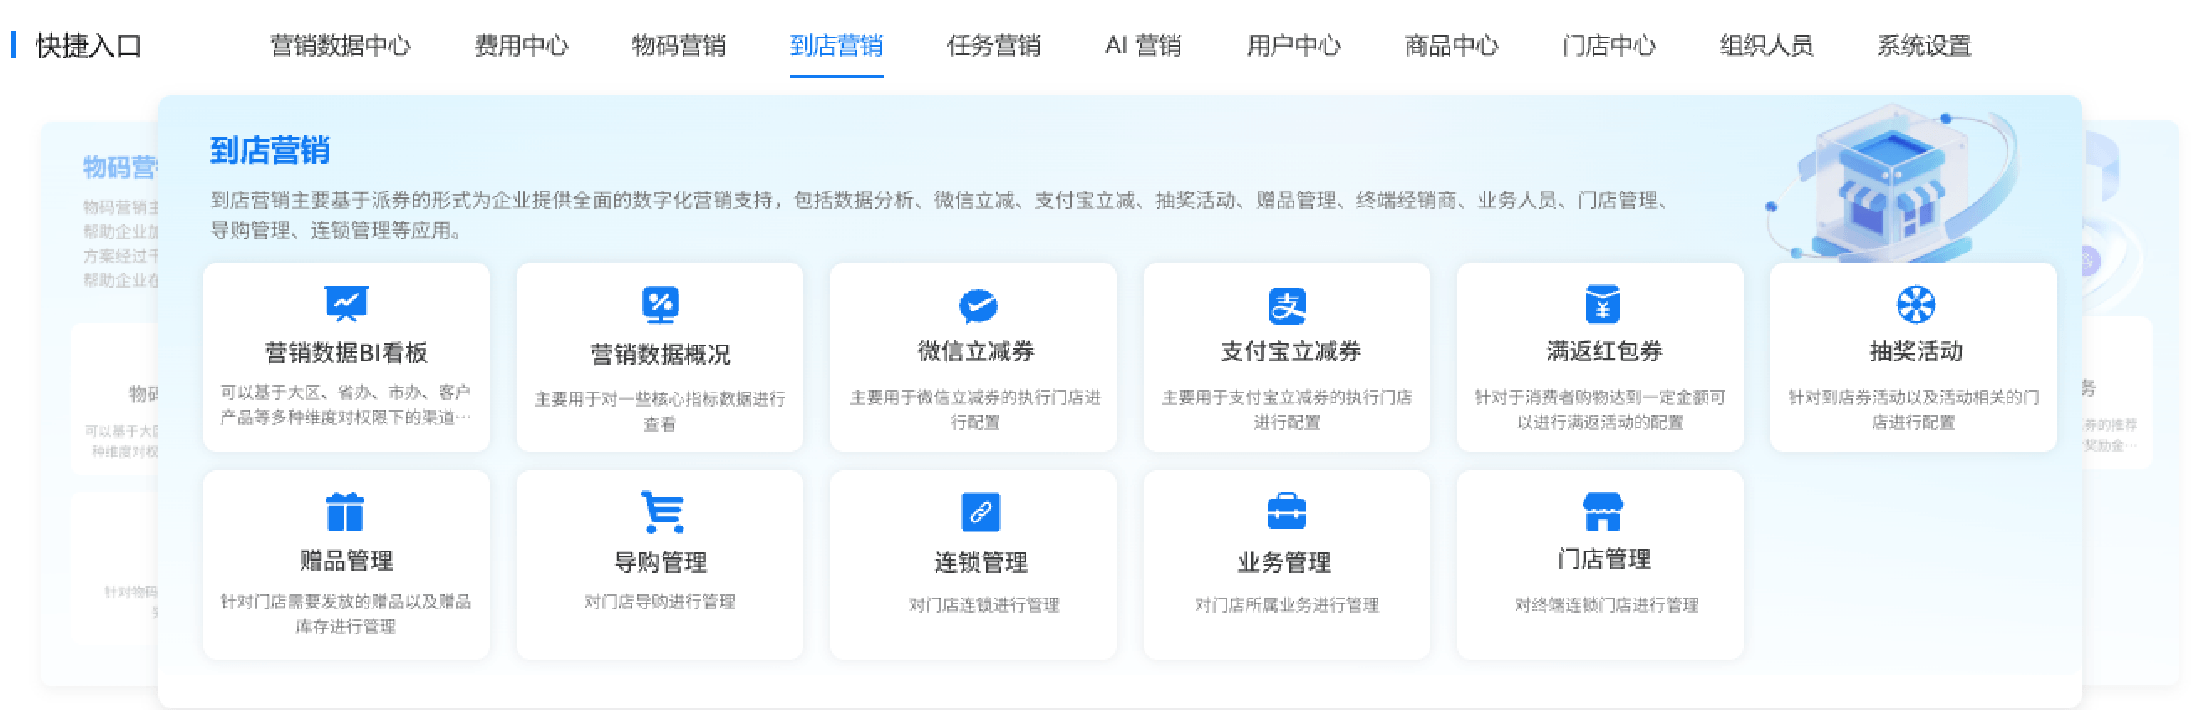Screen dimensions: 2202x710
Task: Select the 到店营销 tab
Action: pos(837,46)
